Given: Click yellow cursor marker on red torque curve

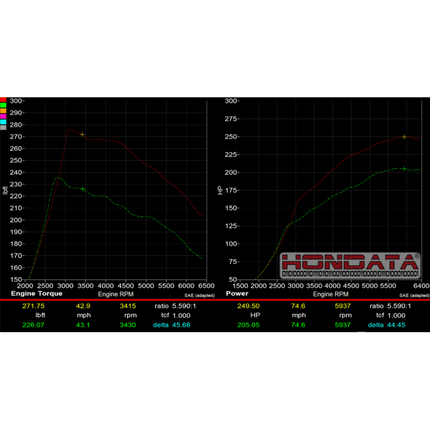Looking at the screenshot, I should tap(82, 135).
